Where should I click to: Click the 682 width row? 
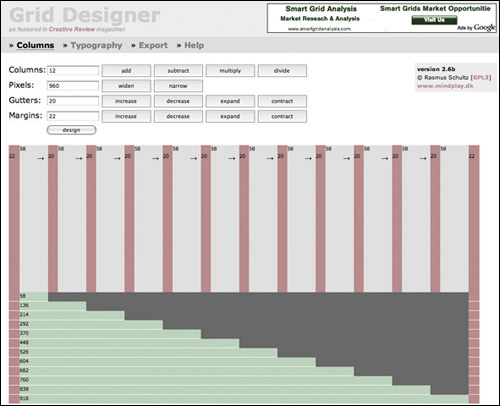click(x=187, y=371)
